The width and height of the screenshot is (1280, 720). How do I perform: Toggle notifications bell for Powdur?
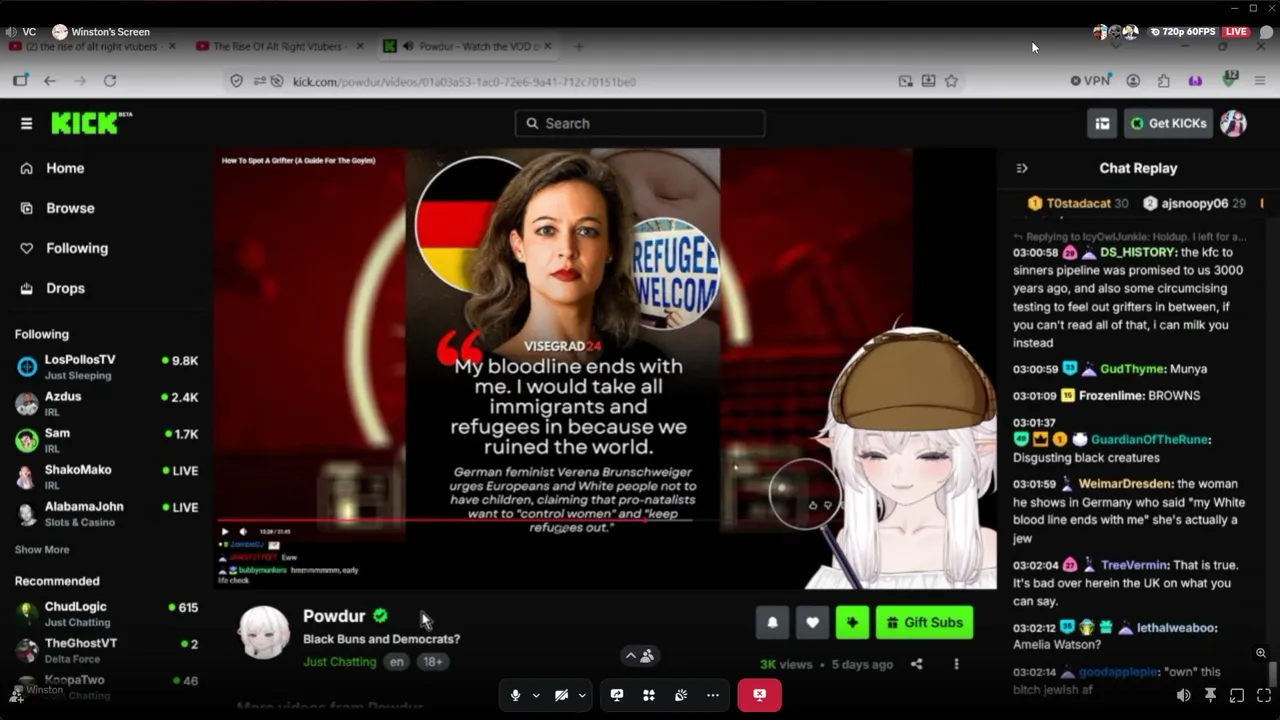tap(772, 622)
